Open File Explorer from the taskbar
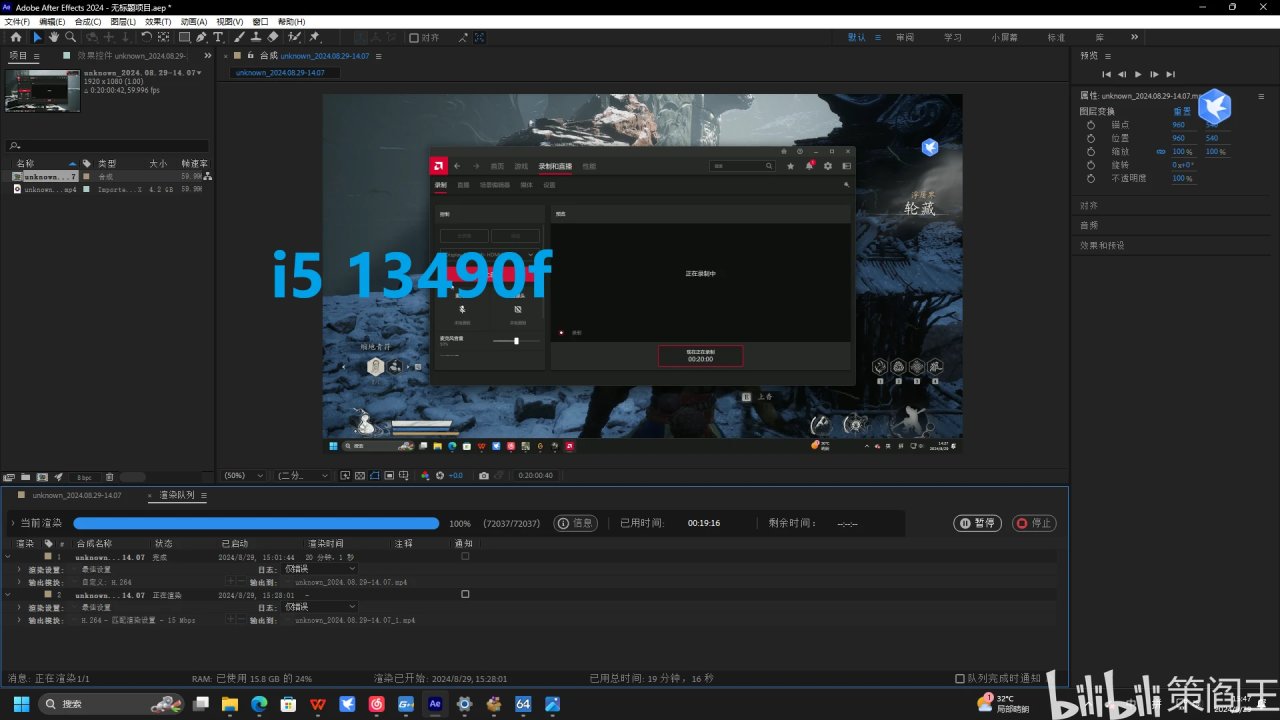The height and width of the screenshot is (720, 1280). (x=229, y=704)
